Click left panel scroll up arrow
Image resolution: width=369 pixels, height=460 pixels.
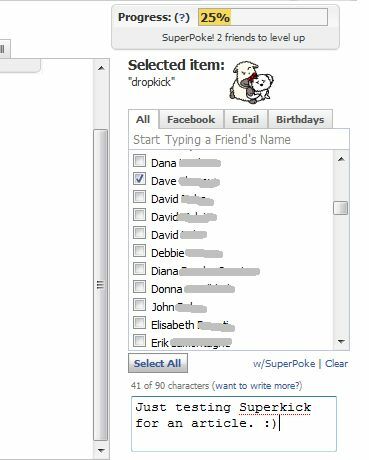(101, 68)
